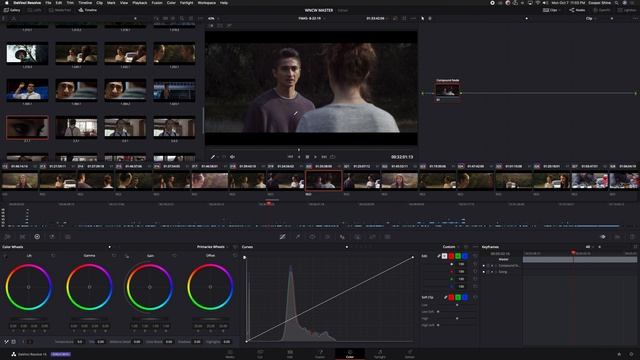The image size is (640, 360).
Task: Adjust the Gain master wheel slider
Action: pyautogui.click(x=150, y=319)
